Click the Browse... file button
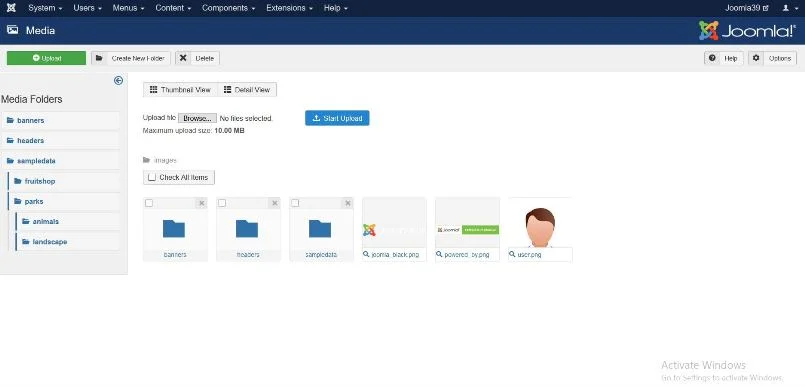 coord(197,118)
